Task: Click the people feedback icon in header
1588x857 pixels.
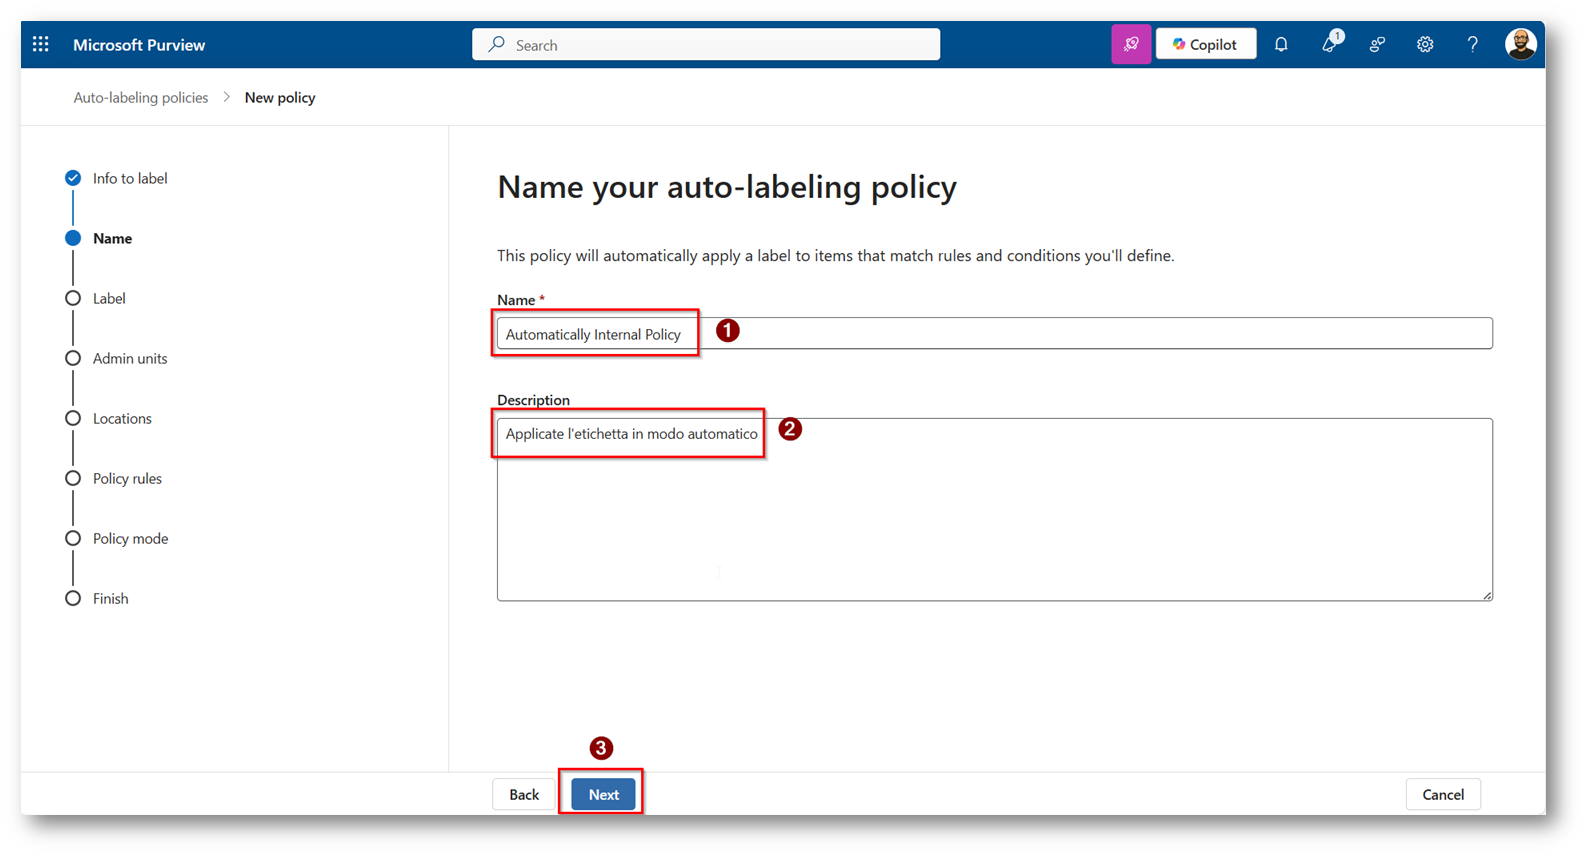Action: [x=1377, y=45]
